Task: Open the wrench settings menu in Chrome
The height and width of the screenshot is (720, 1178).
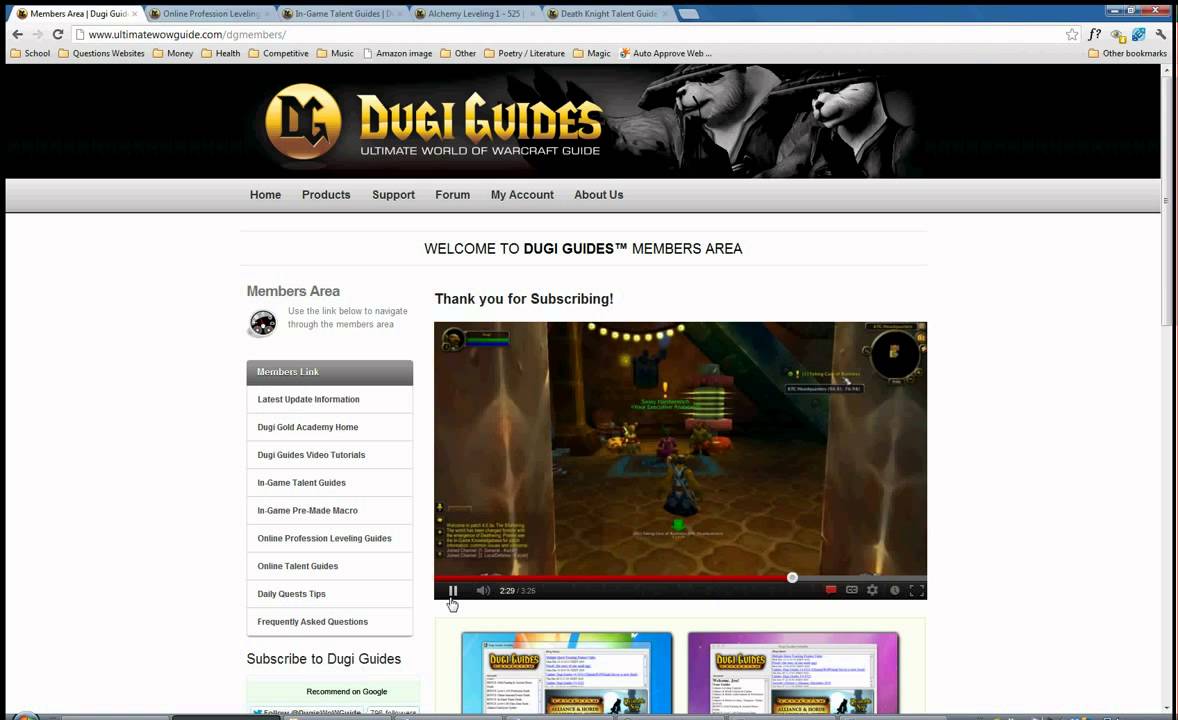Action: 1161,35
